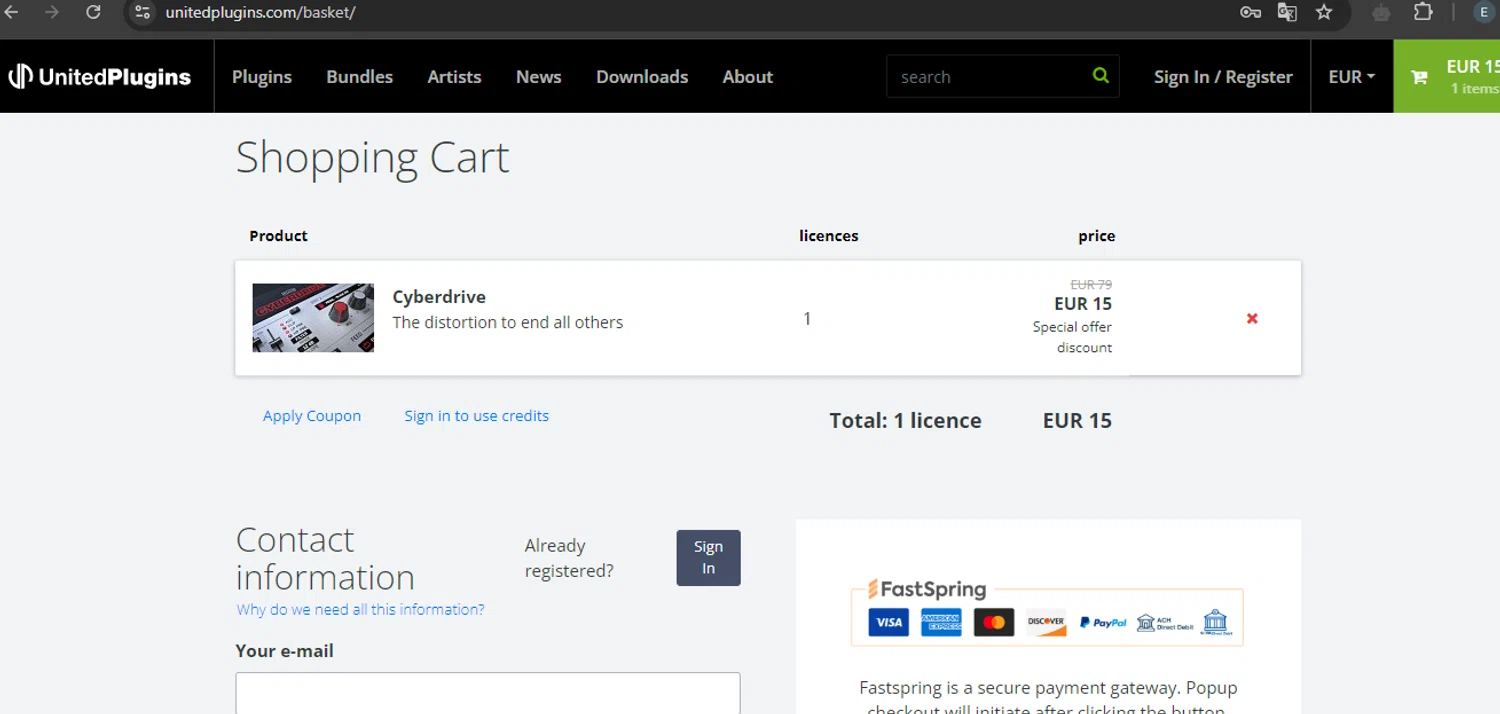Click the Discover payment icon

point(1046,622)
